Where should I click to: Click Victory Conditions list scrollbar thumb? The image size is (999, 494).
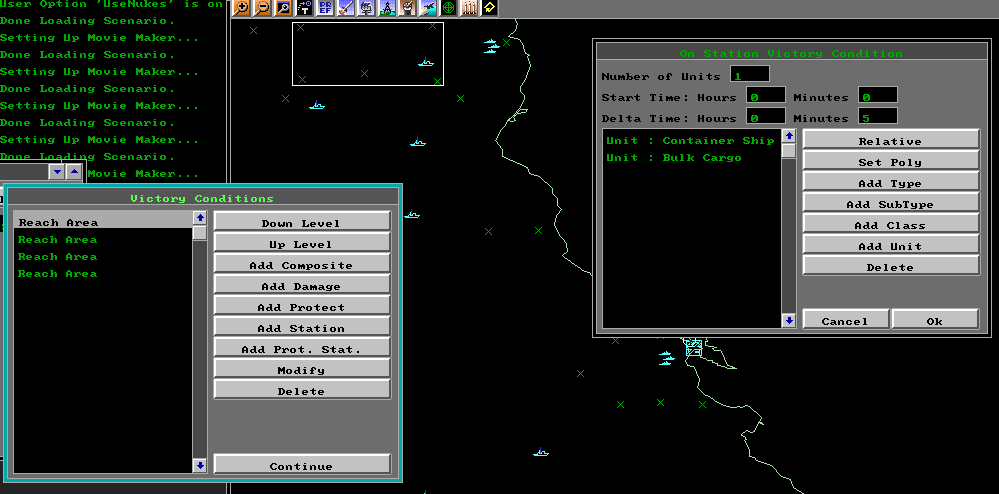pos(200,233)
